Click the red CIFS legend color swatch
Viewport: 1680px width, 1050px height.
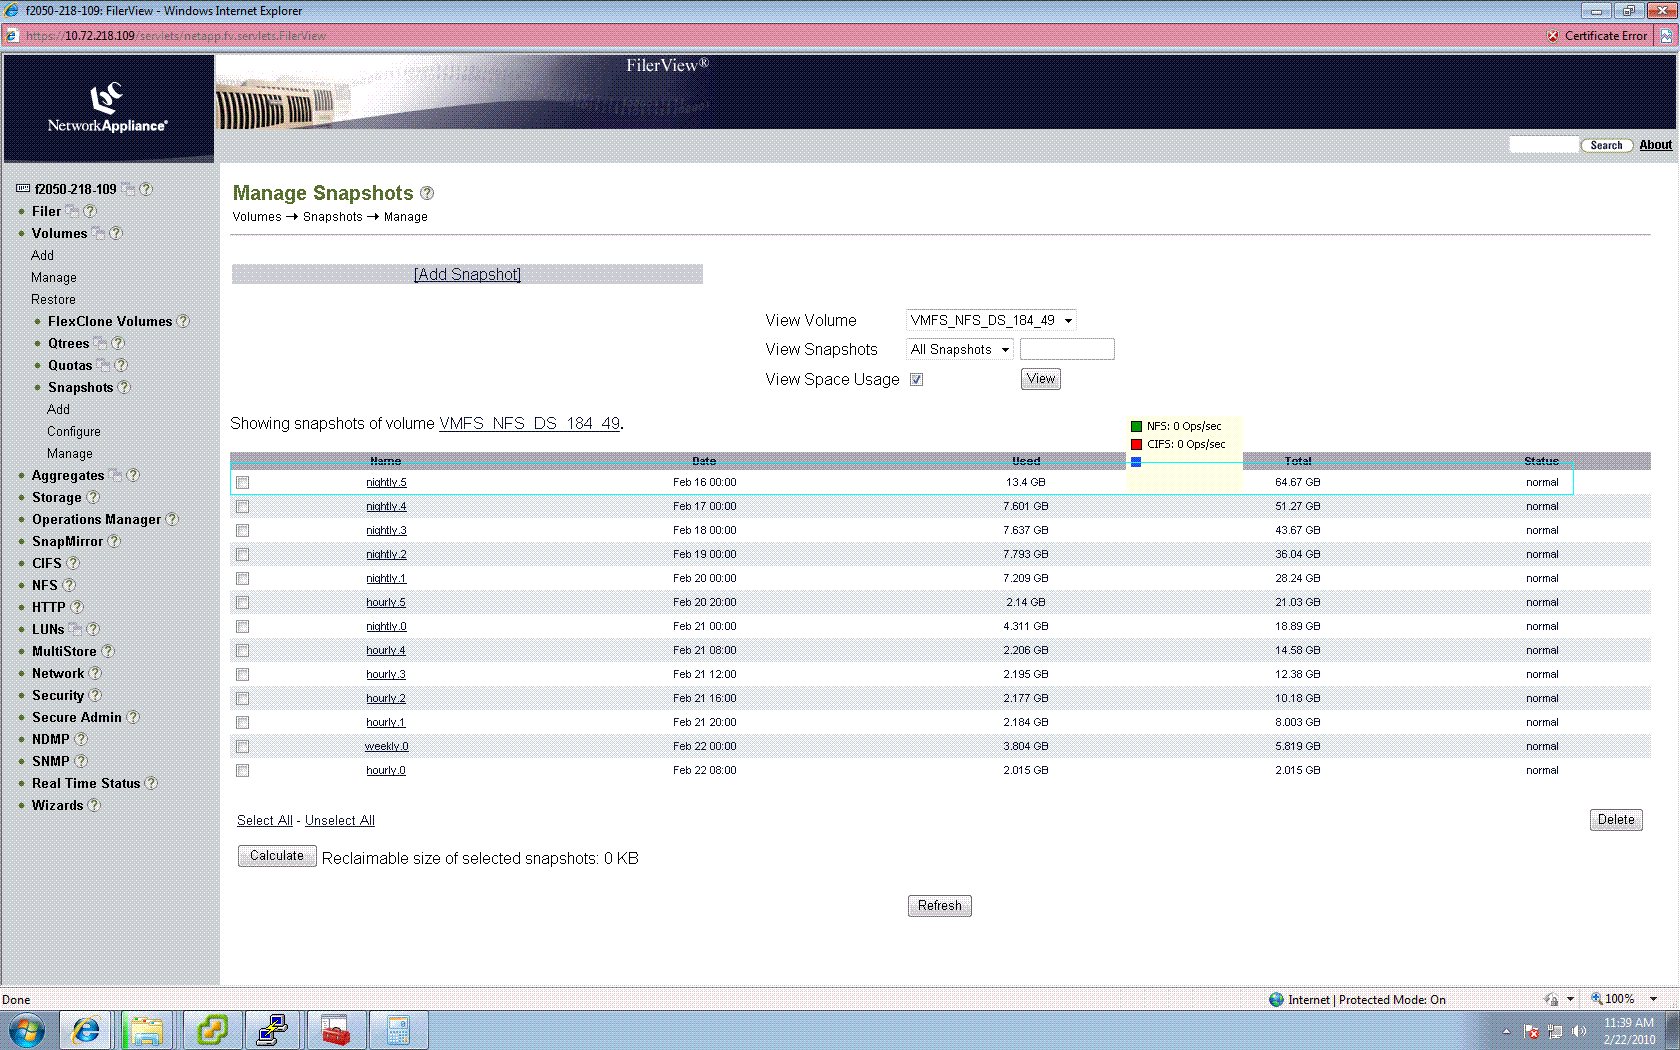point(1136,444)
